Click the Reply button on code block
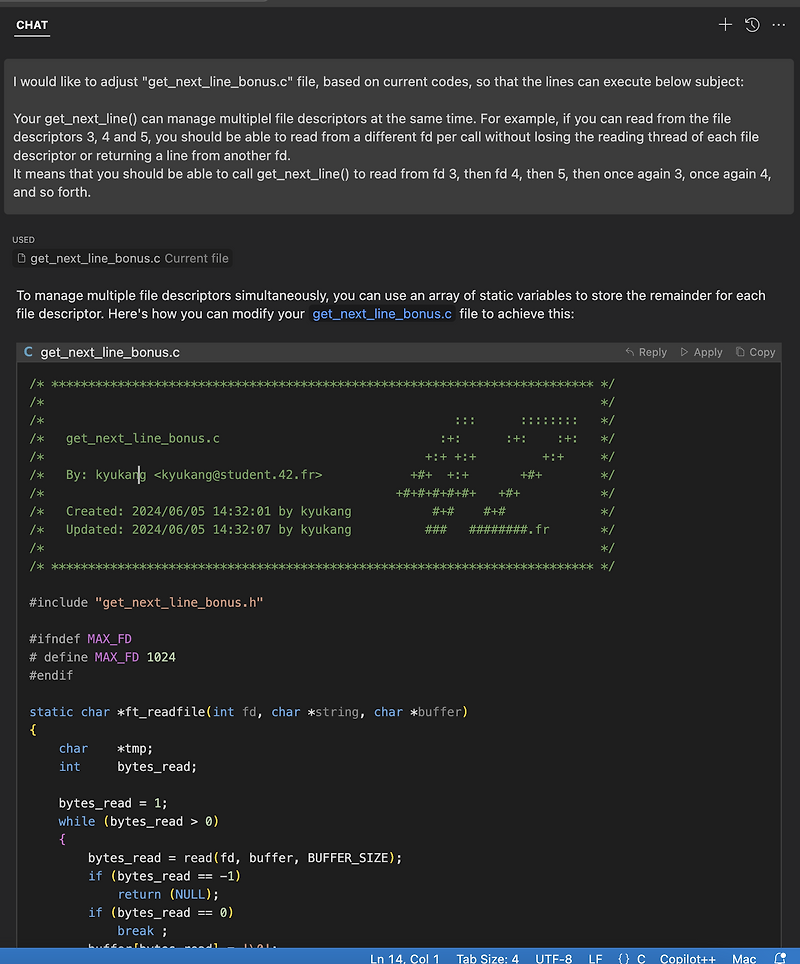 [646, 352]
